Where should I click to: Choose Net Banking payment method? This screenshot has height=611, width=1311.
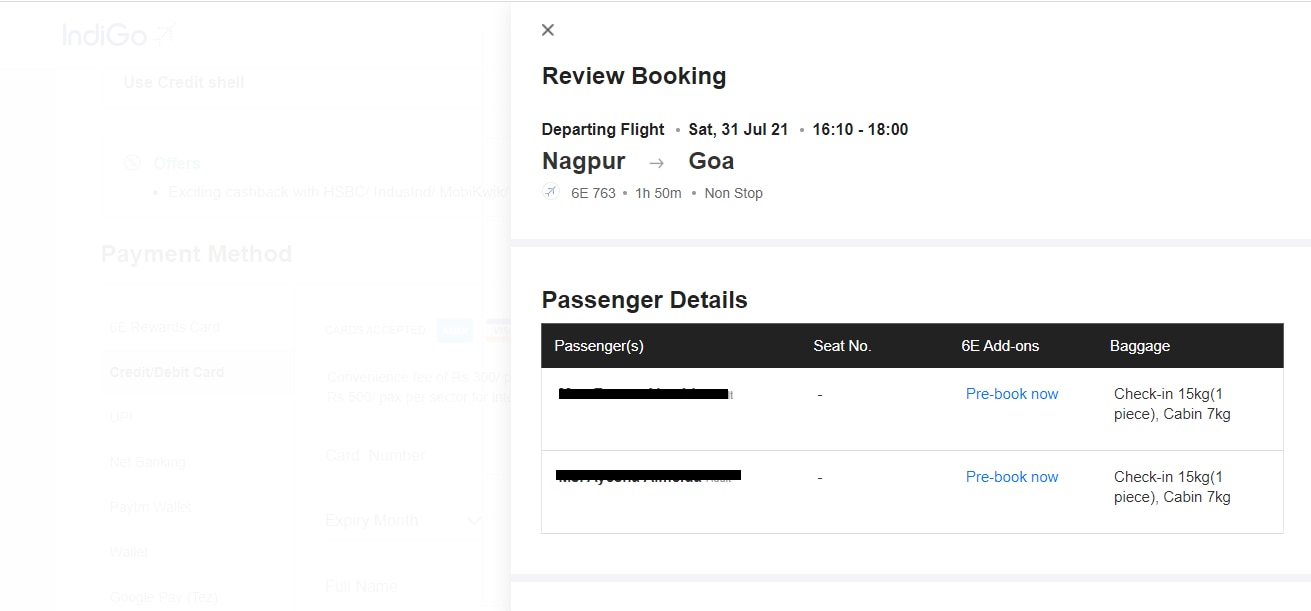(148, 462)
